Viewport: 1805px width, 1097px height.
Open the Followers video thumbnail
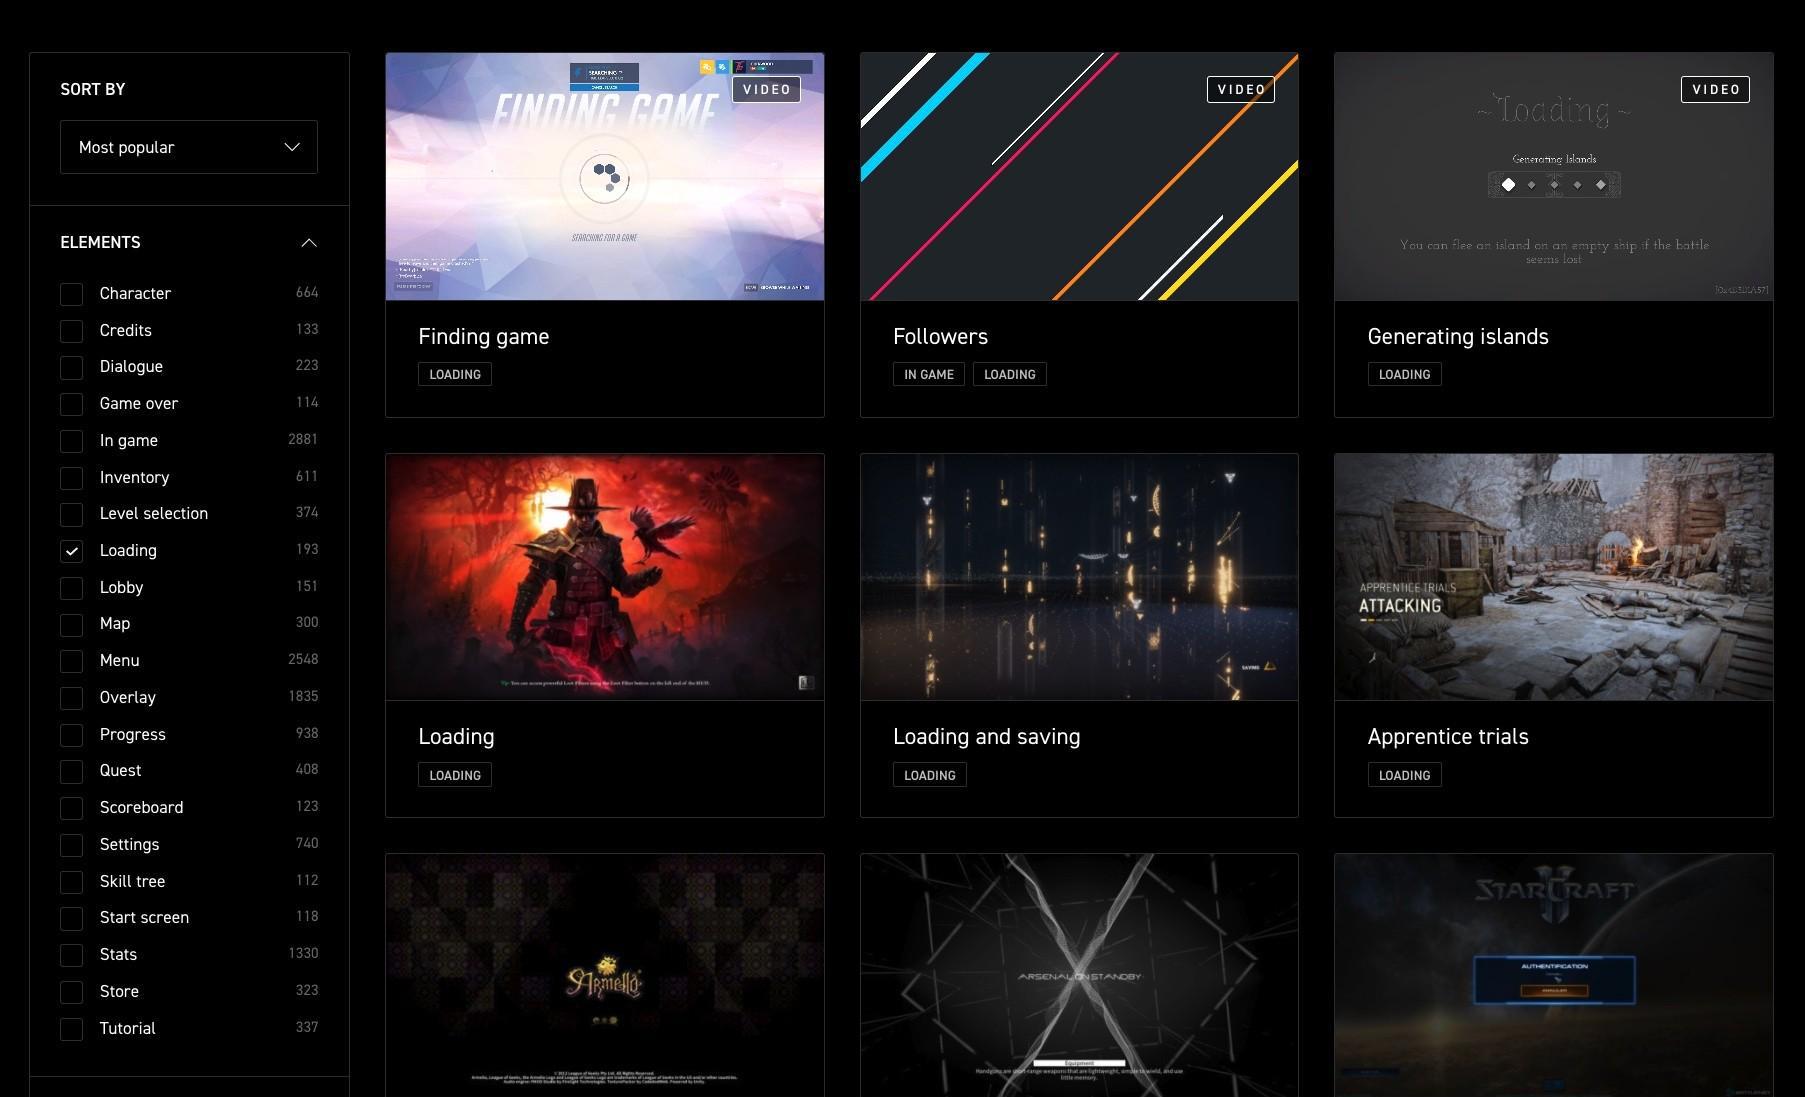point(1079,177)
